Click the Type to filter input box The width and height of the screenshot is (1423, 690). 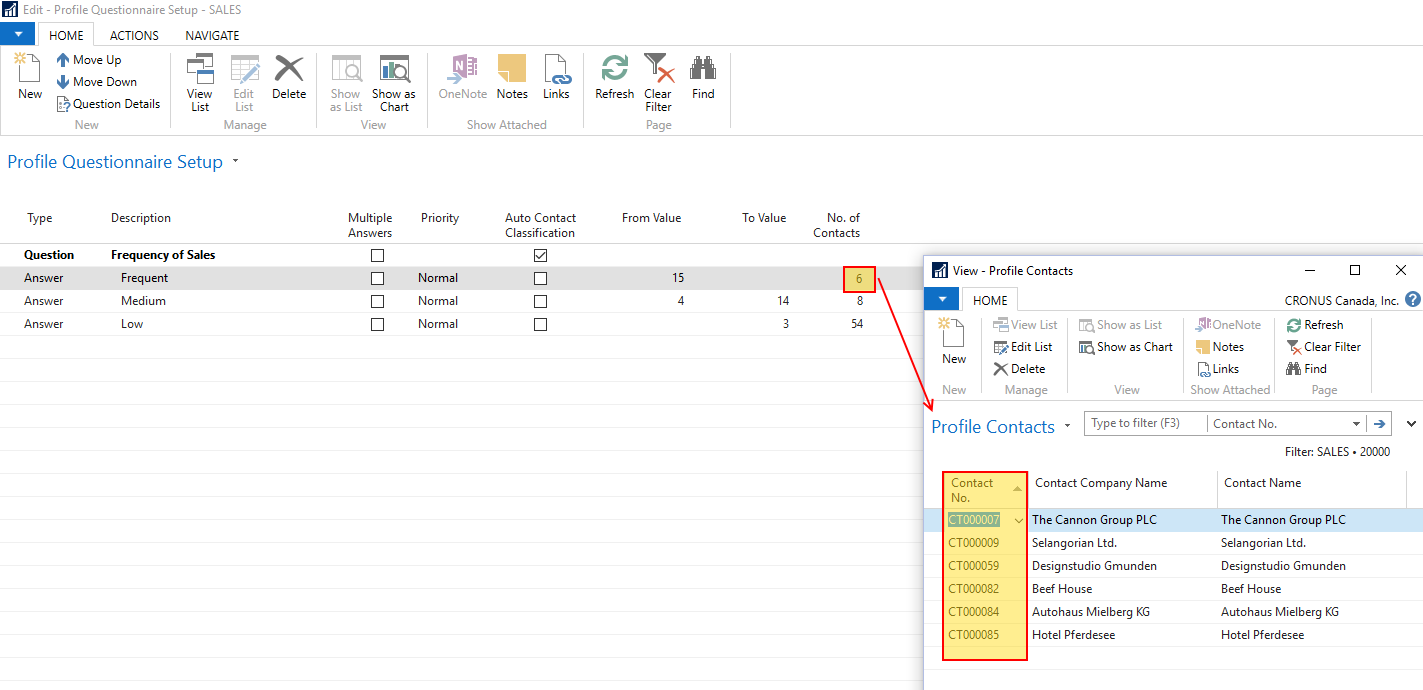[1144, 424]
